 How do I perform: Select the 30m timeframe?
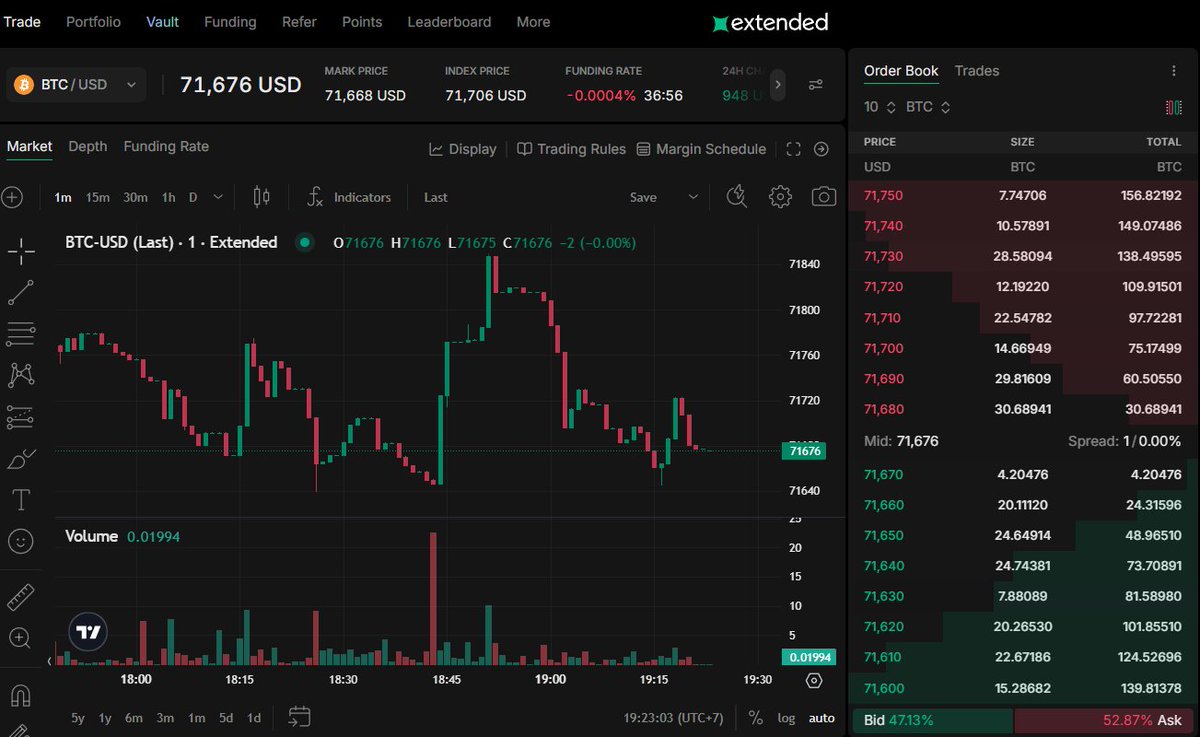tap(136, 197)
